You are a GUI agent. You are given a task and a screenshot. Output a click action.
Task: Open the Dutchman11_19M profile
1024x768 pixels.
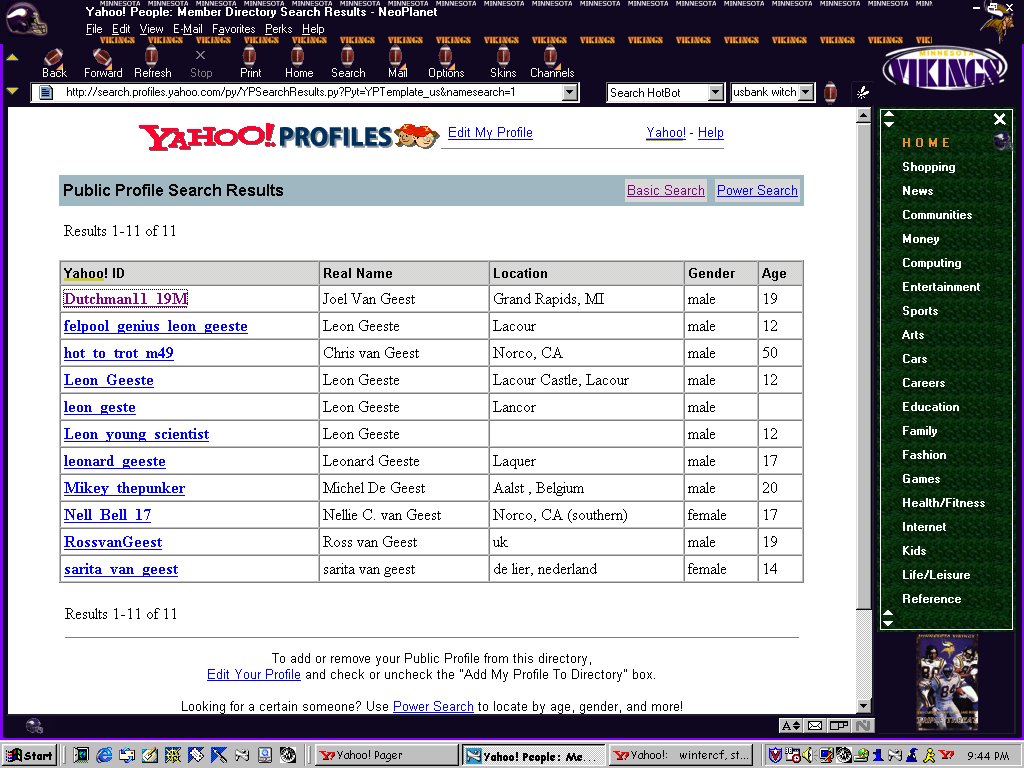(x=125, y=298)
